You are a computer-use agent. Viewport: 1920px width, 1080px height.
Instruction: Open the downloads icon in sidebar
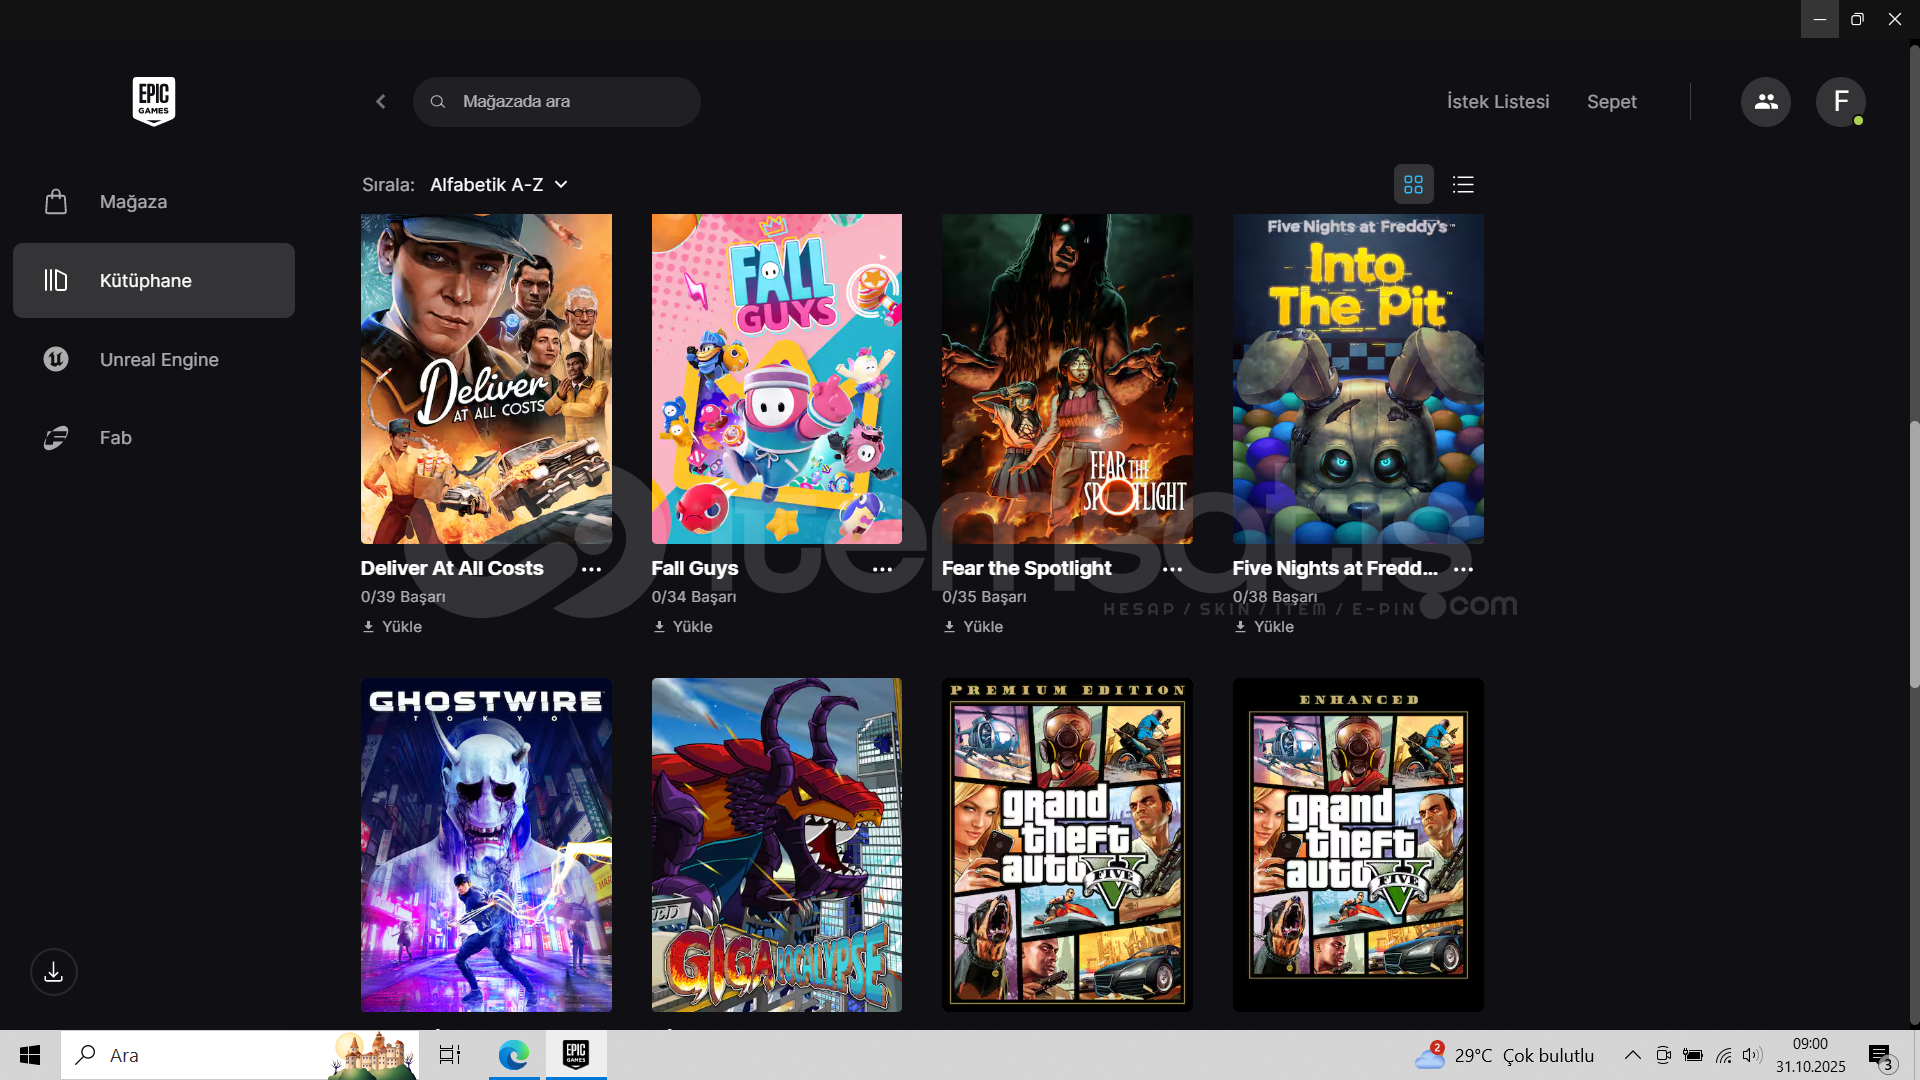[x=54, y=972]
